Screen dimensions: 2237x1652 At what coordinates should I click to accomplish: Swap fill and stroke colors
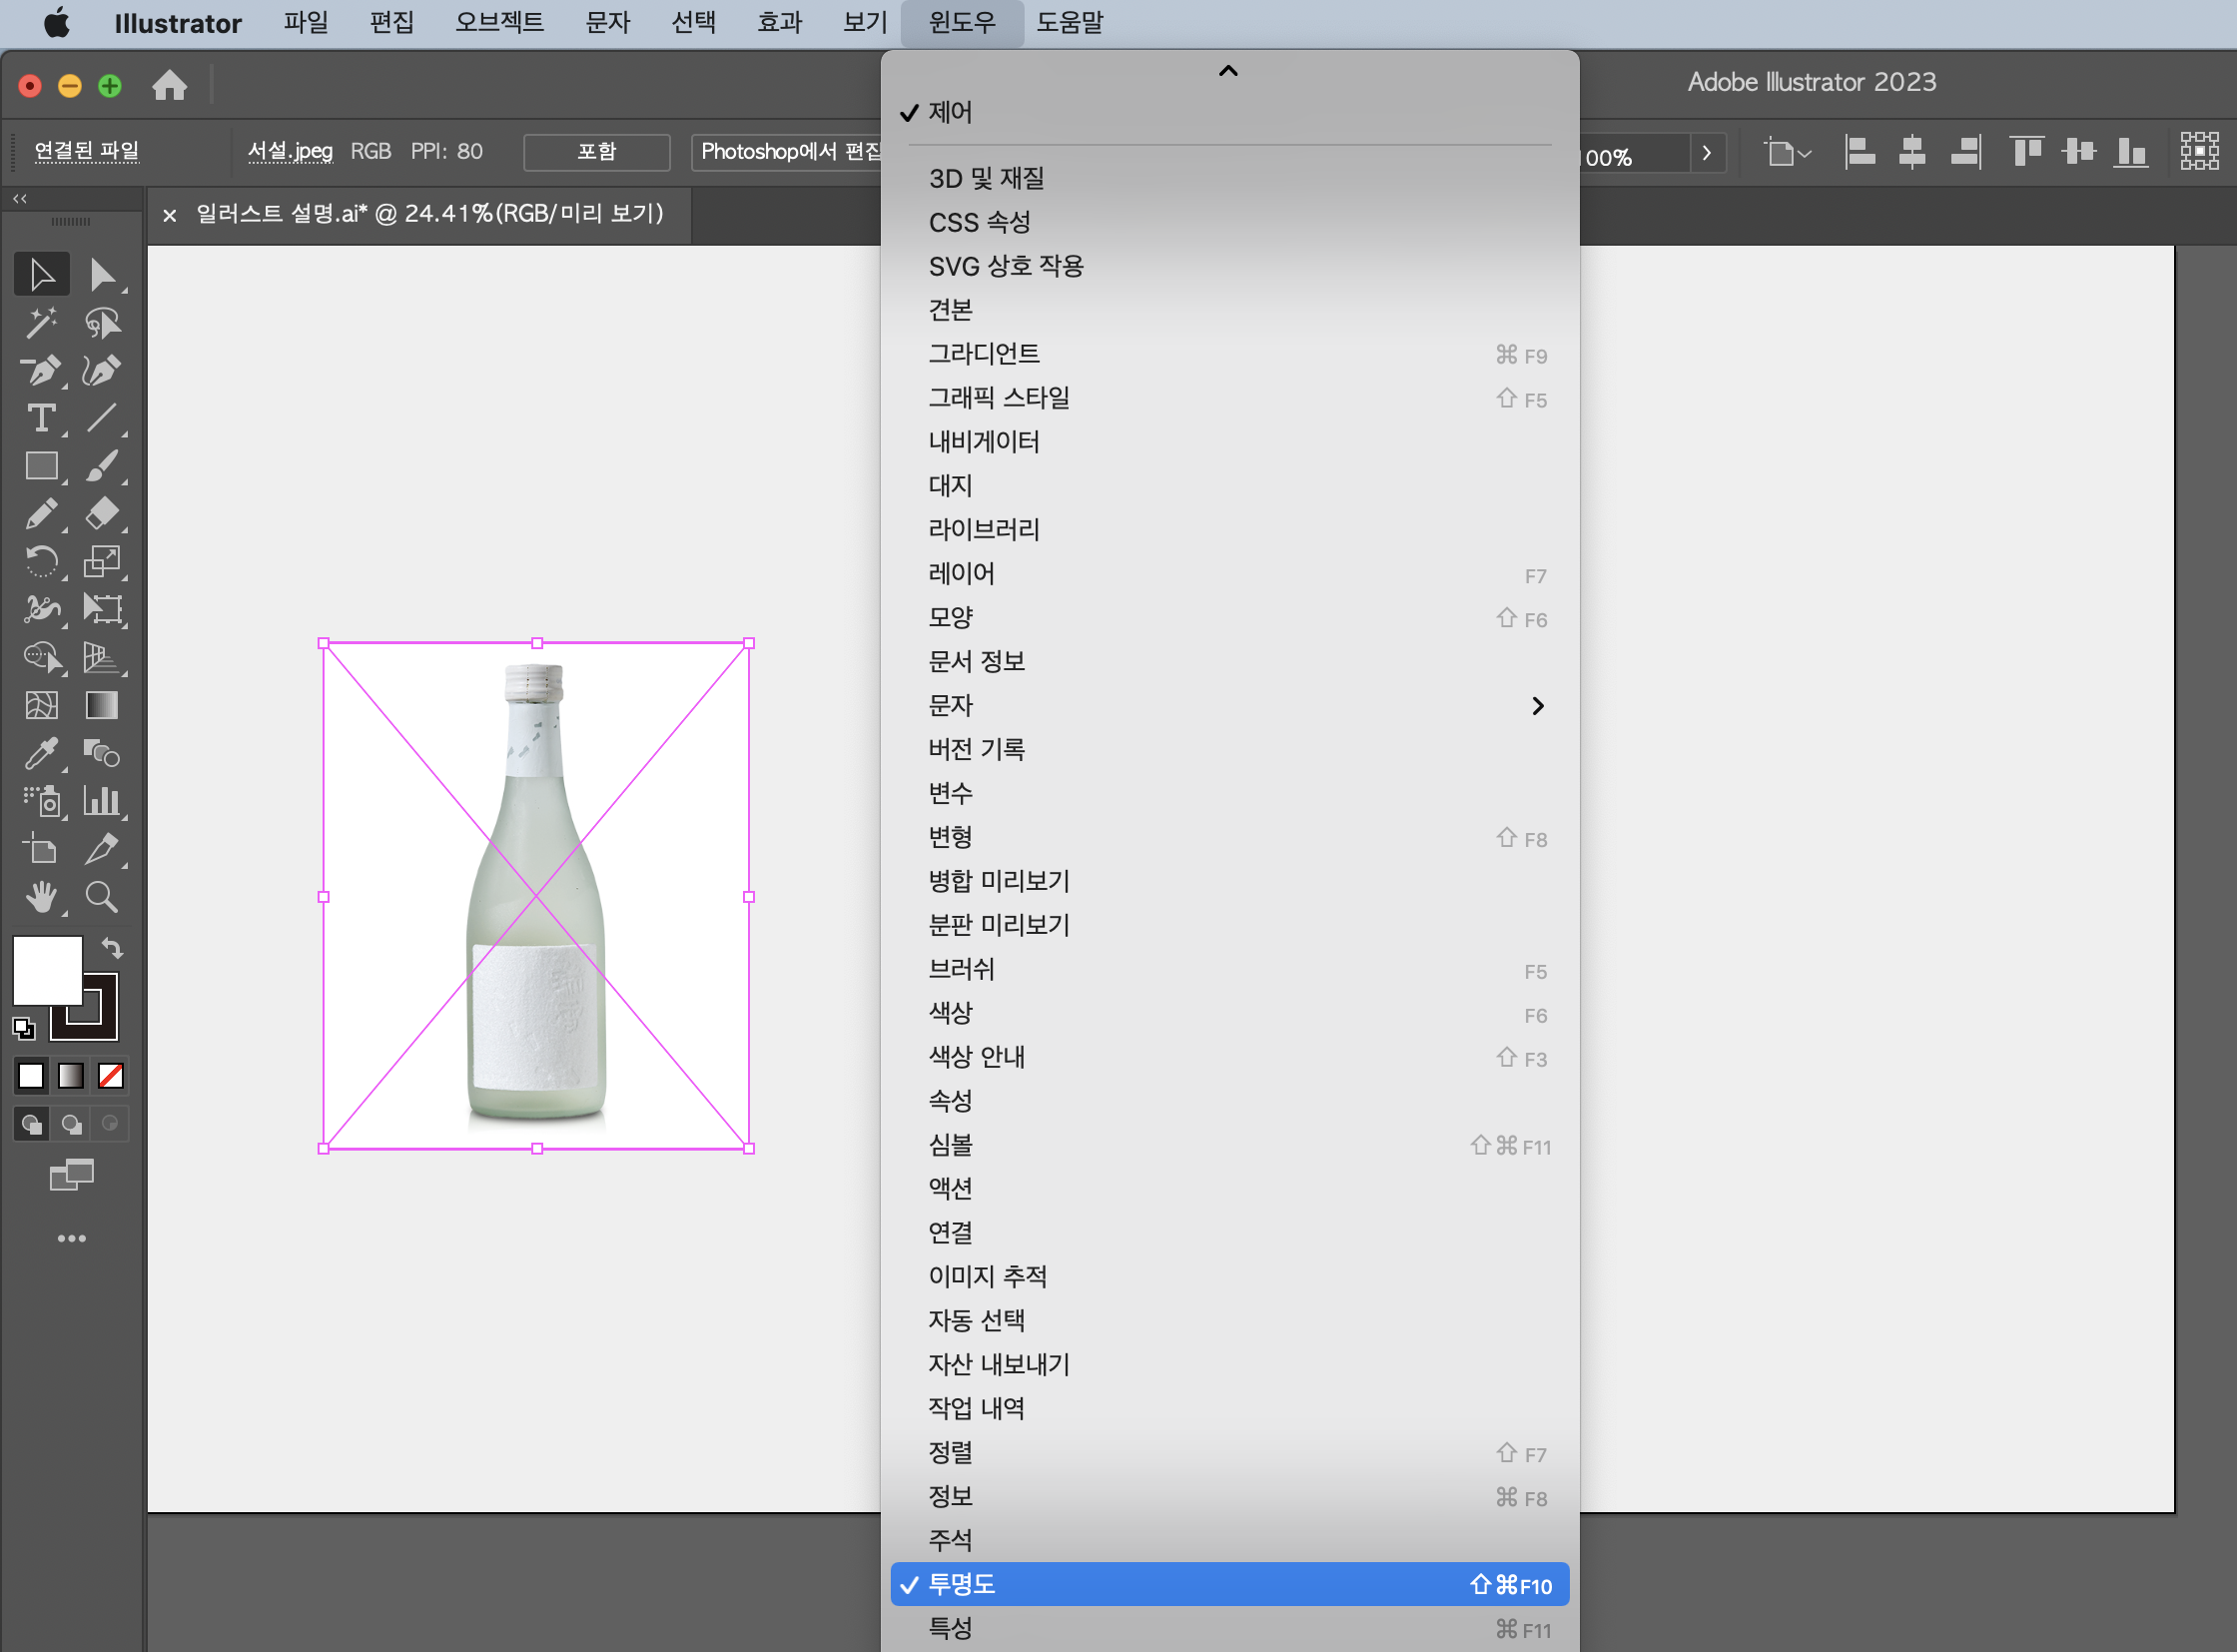(x=112, y=948)
